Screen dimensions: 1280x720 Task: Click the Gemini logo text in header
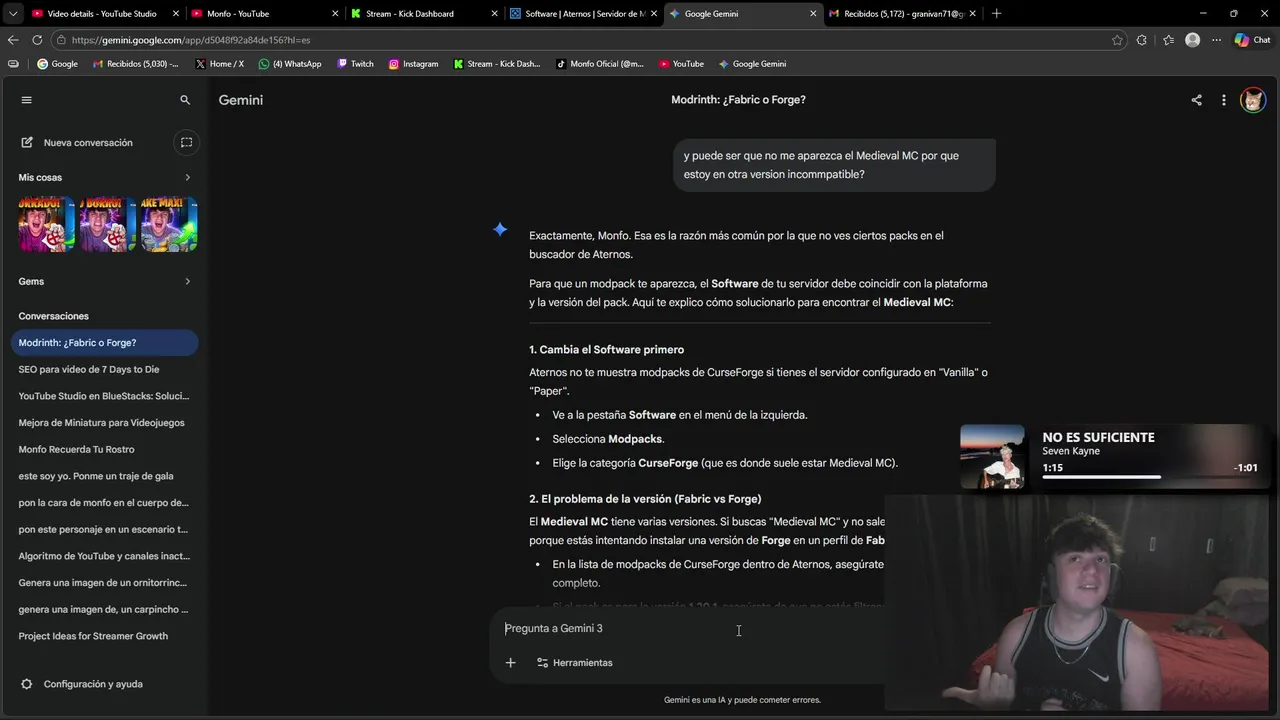(x=241, y=100)
